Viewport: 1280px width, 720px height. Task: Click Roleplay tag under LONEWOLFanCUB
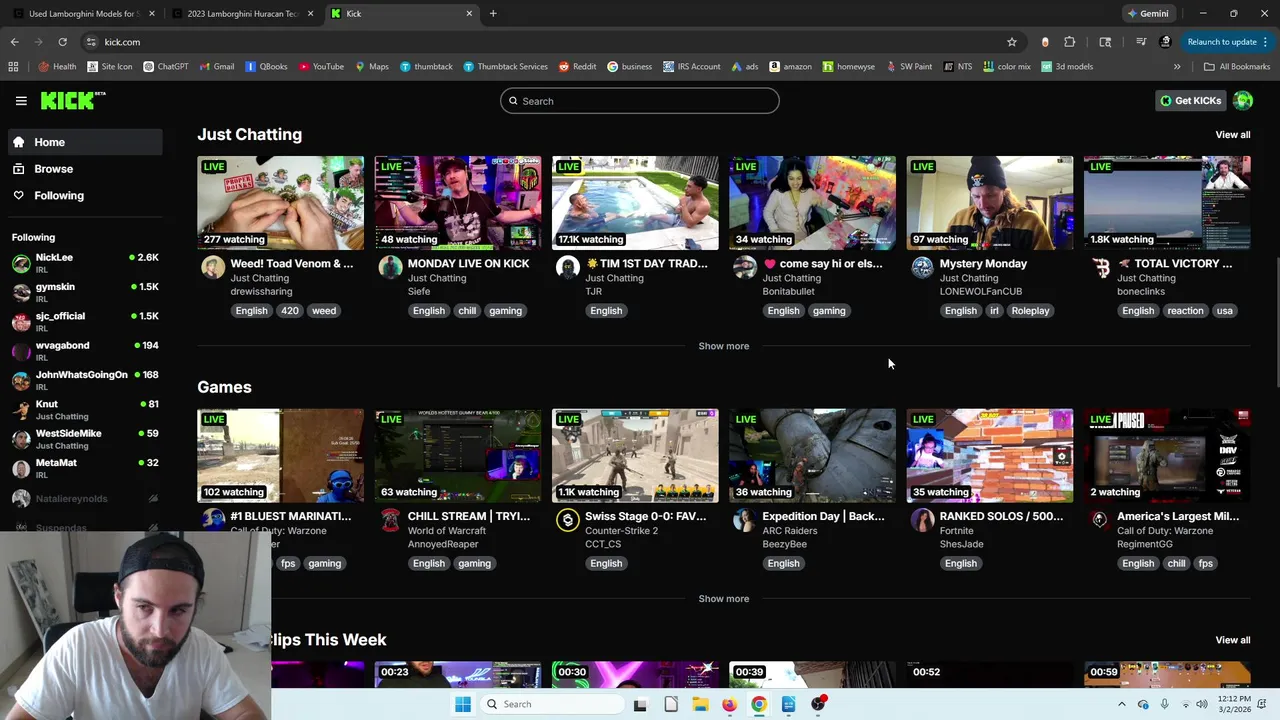(x=1030, y=311)
